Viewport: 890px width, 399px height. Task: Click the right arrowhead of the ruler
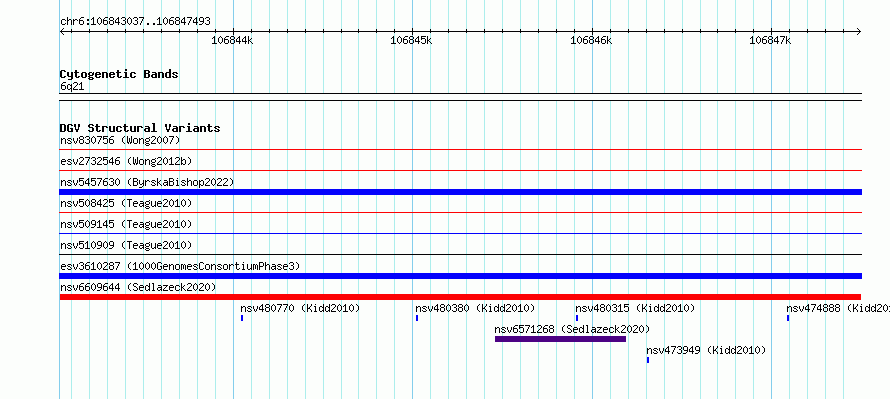point(859,31)
